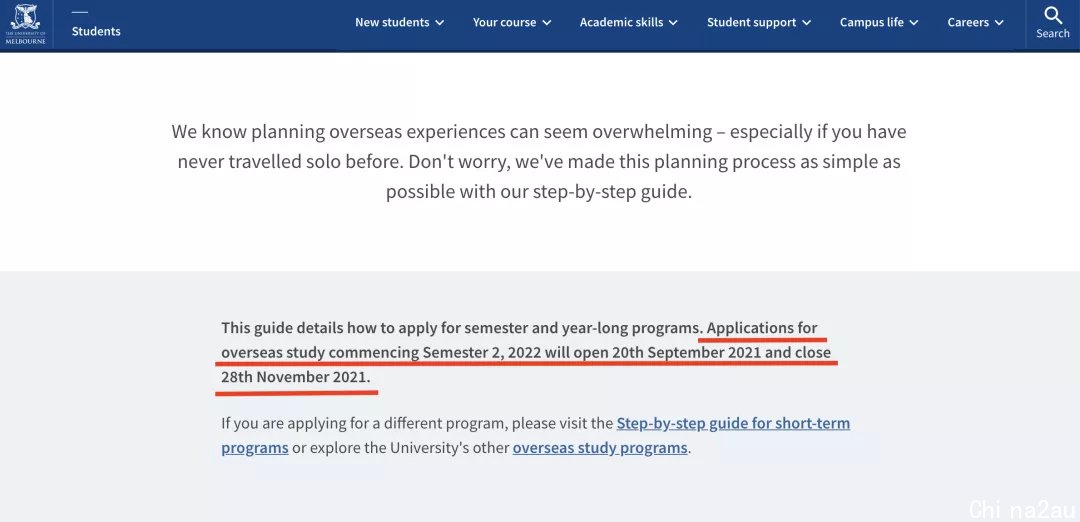
Task: Open the Careers menu
Action: [975, 23]
